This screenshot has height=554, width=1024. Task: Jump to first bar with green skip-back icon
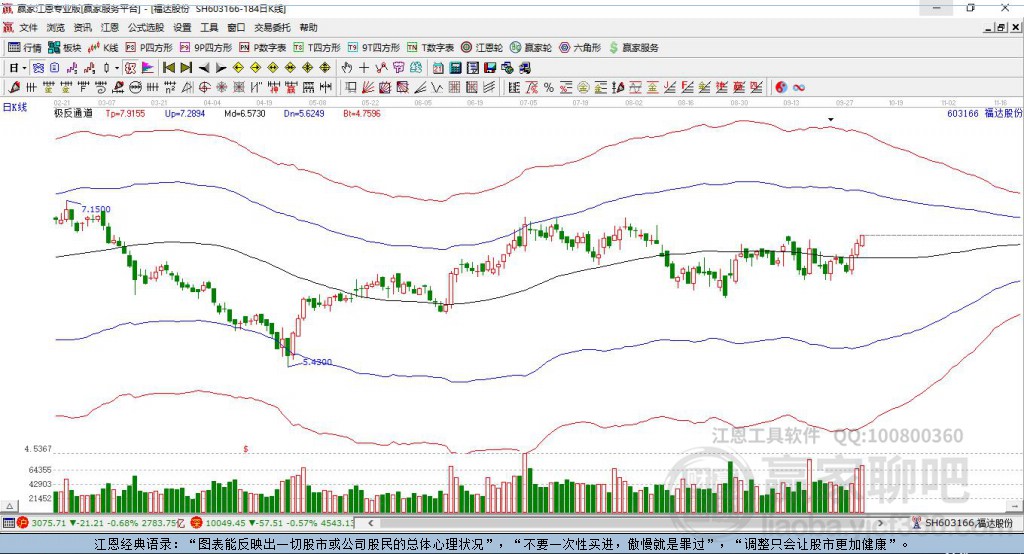pos(169,68)
